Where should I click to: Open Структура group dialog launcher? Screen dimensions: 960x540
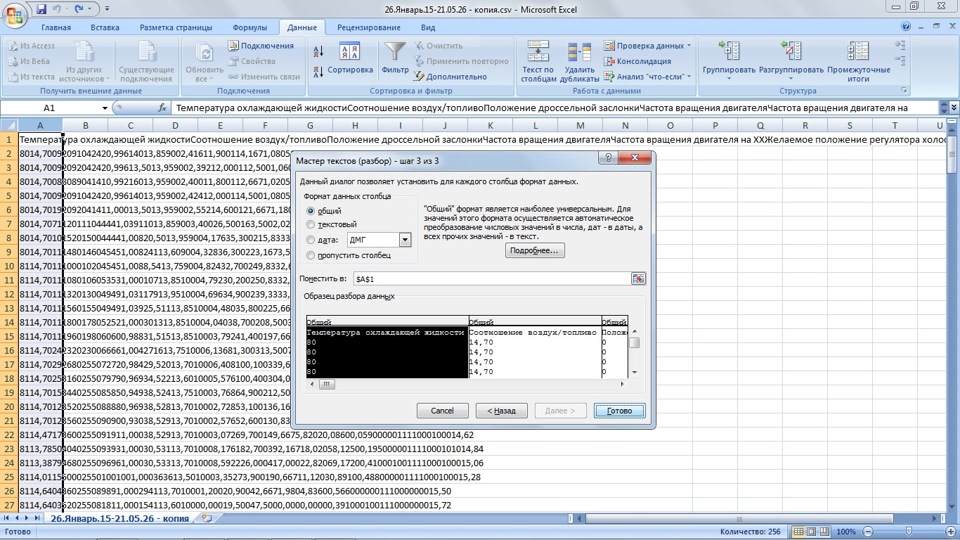[904, 91]
